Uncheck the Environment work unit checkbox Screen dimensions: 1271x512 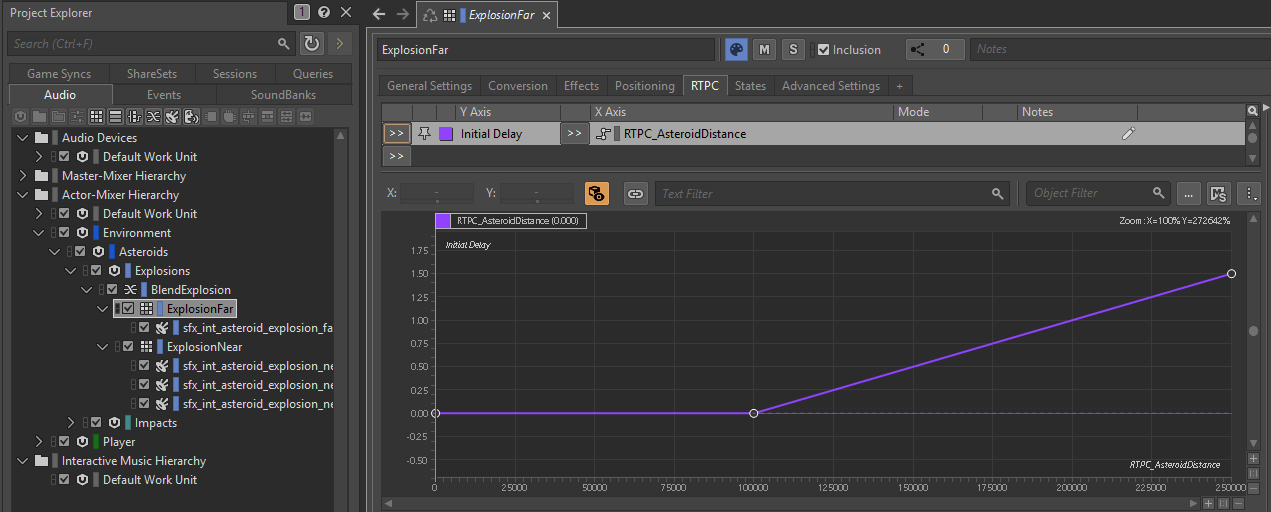point(65,233)
